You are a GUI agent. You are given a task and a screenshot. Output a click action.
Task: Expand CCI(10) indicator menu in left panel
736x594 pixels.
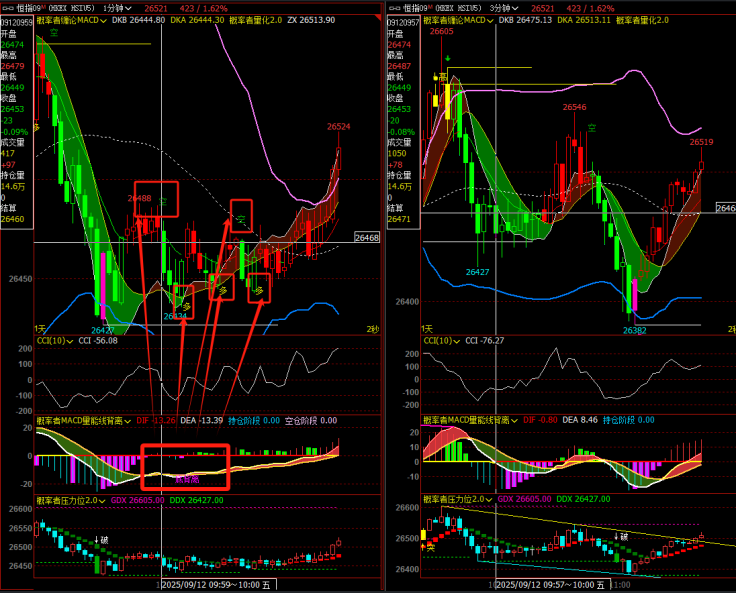point(72,341)
